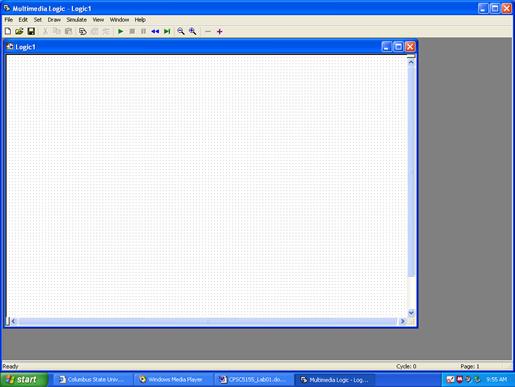Step the simulation one cycle forward

pyautogui.click(x=167, y=31)
